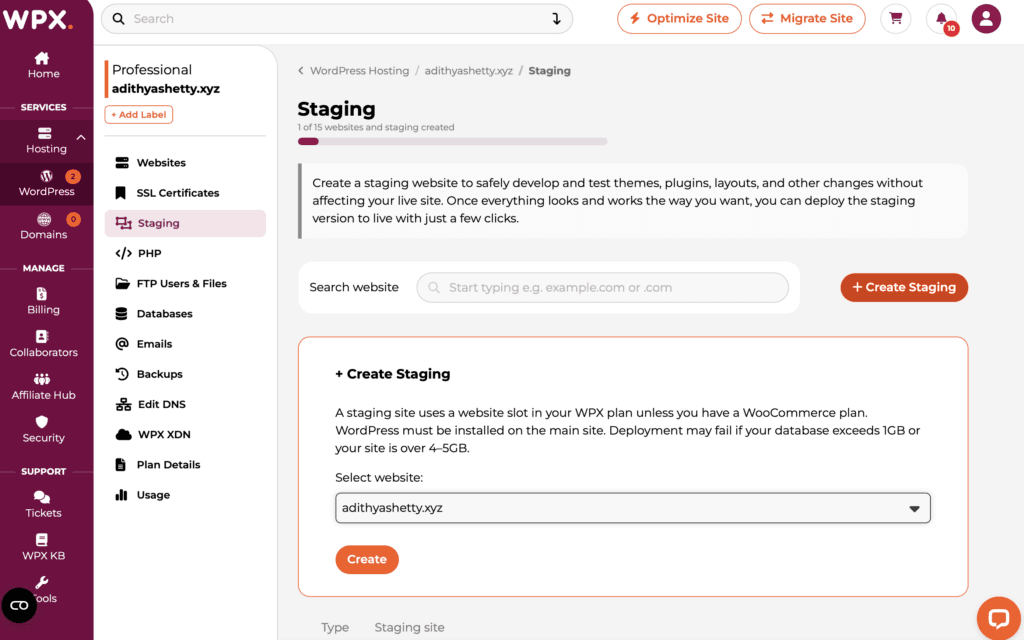Click the Staging site column header
Image resolution: width=1024 pixels, height=640 pixels.
(409, 628)
